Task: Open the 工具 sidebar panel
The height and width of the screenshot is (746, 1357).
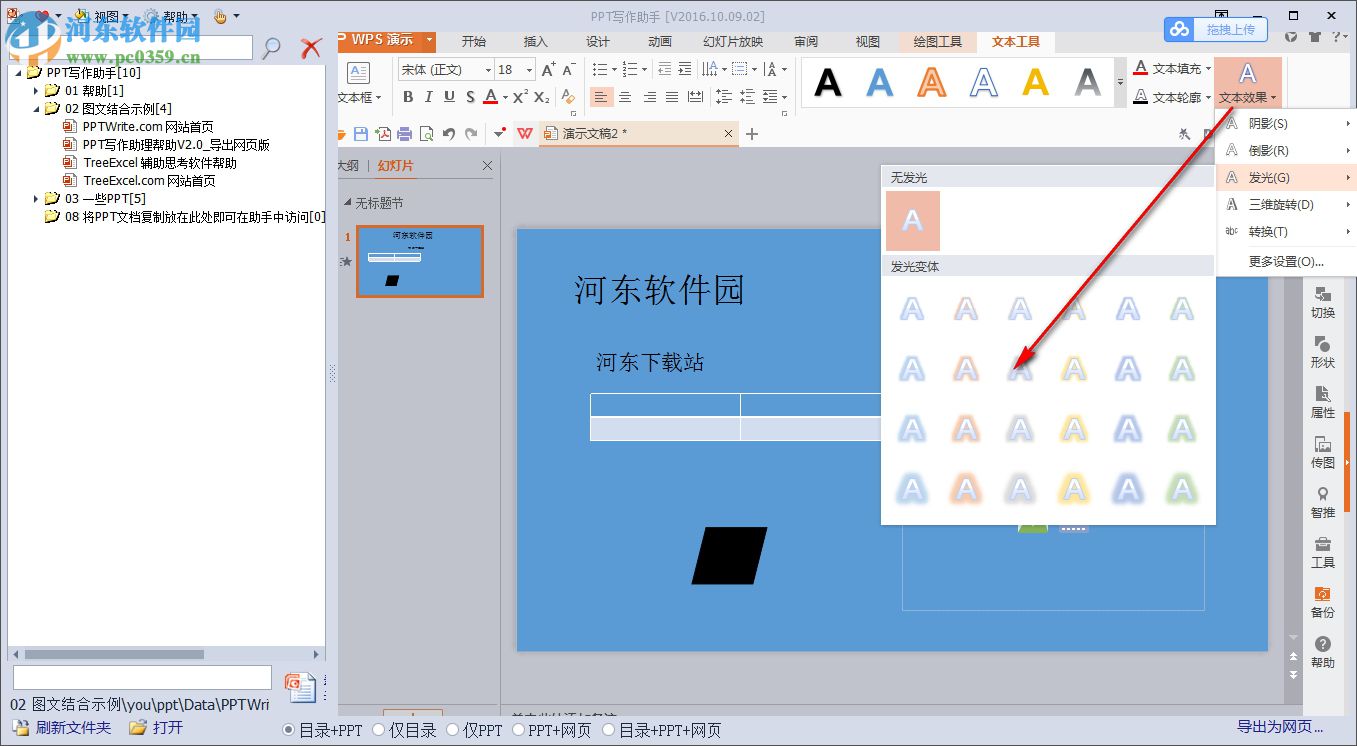Action: click(1323, 551)
